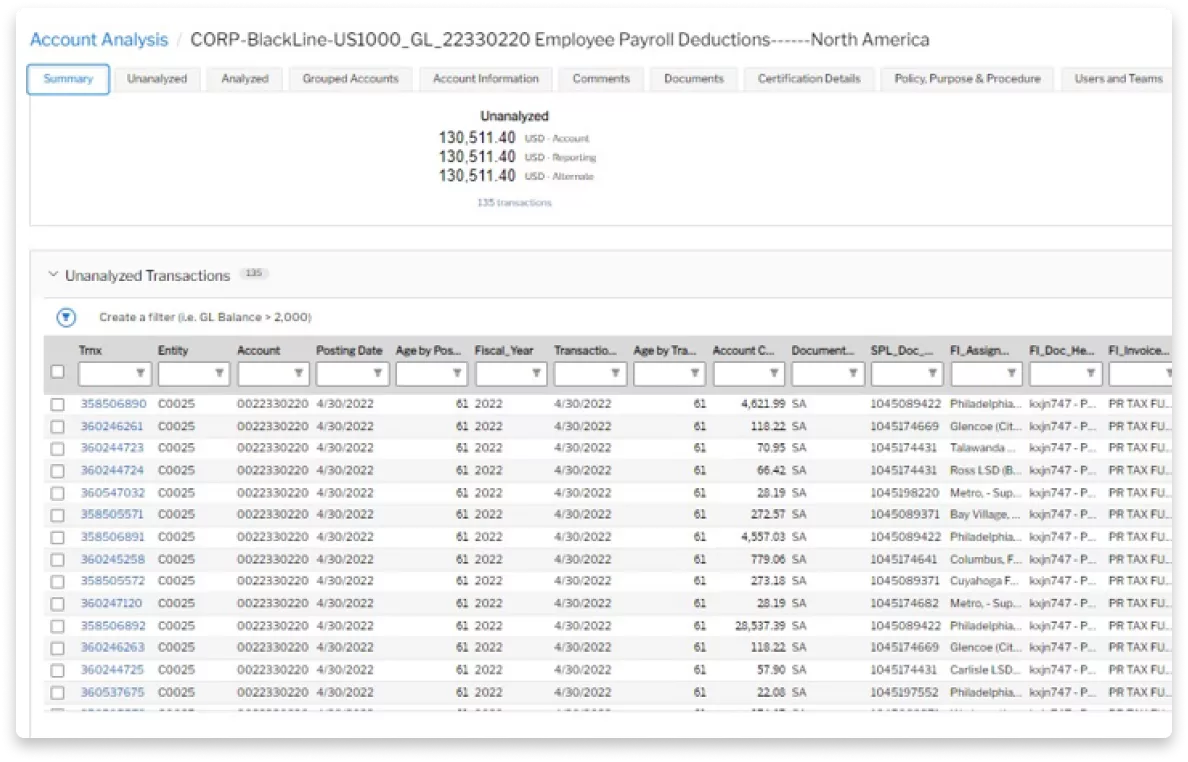Switch to the Comments tab
1188x762 pixels.
pyautogui.click(x=601, y=79)
